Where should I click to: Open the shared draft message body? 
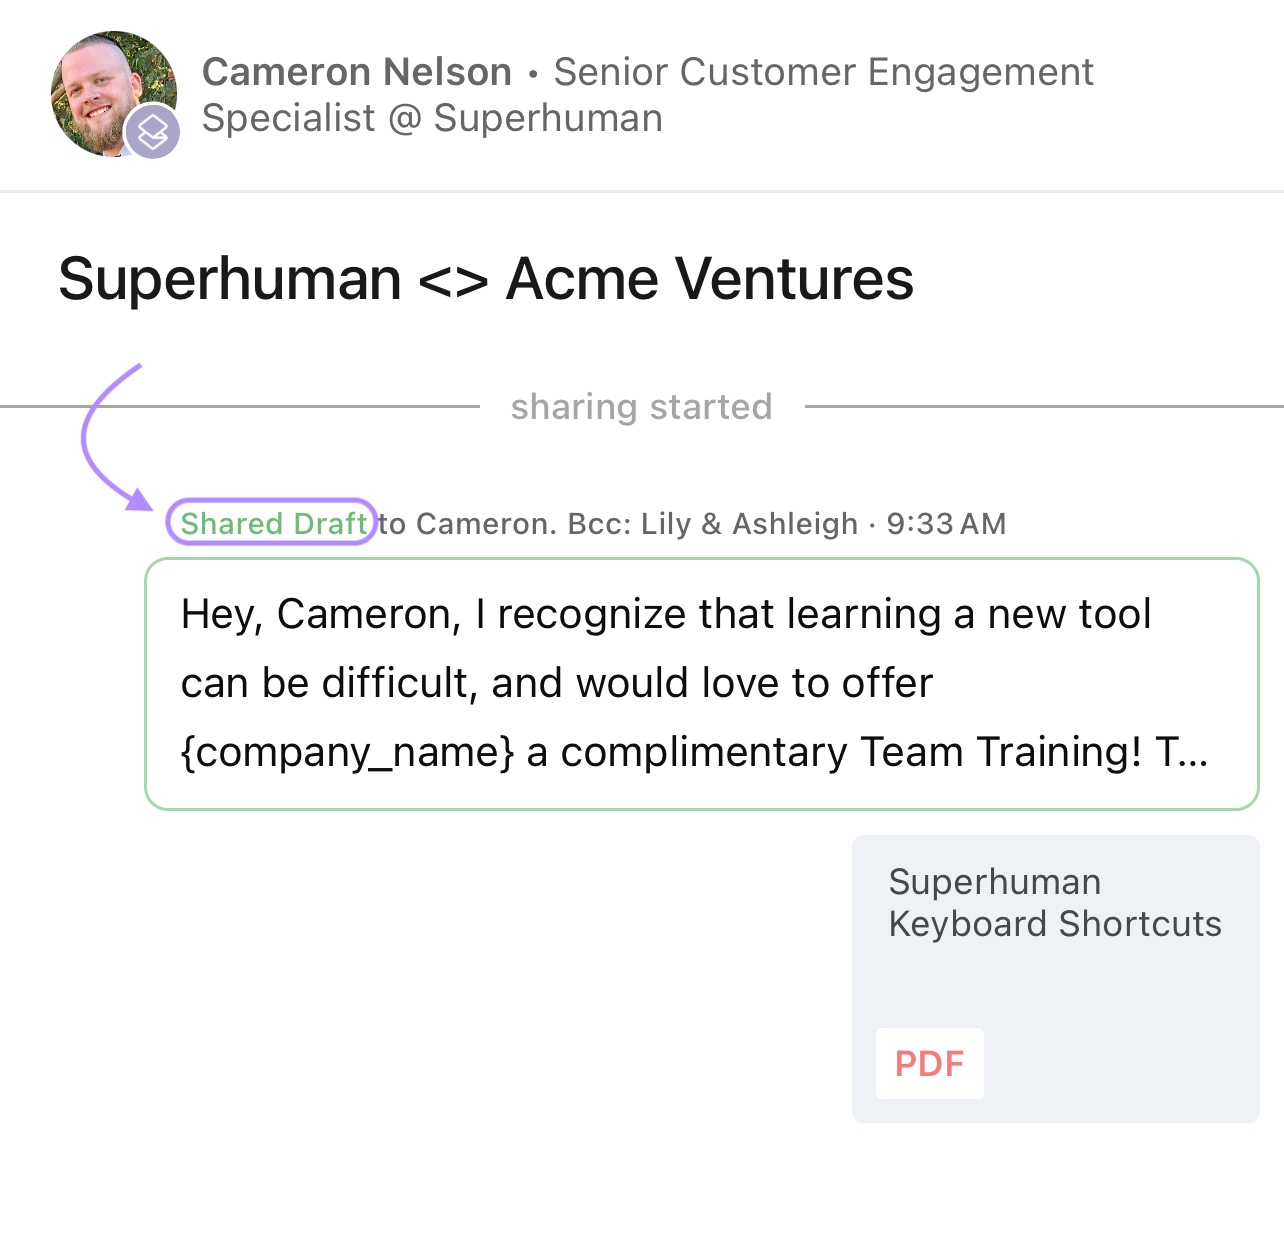pyautogui.click(x=702, y=684)
